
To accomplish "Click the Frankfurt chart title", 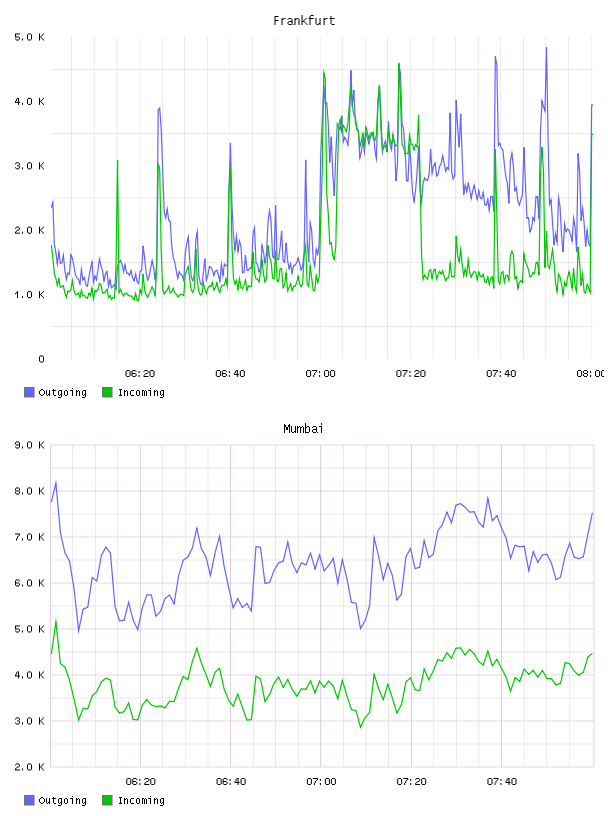I will [x=304, y=21].
